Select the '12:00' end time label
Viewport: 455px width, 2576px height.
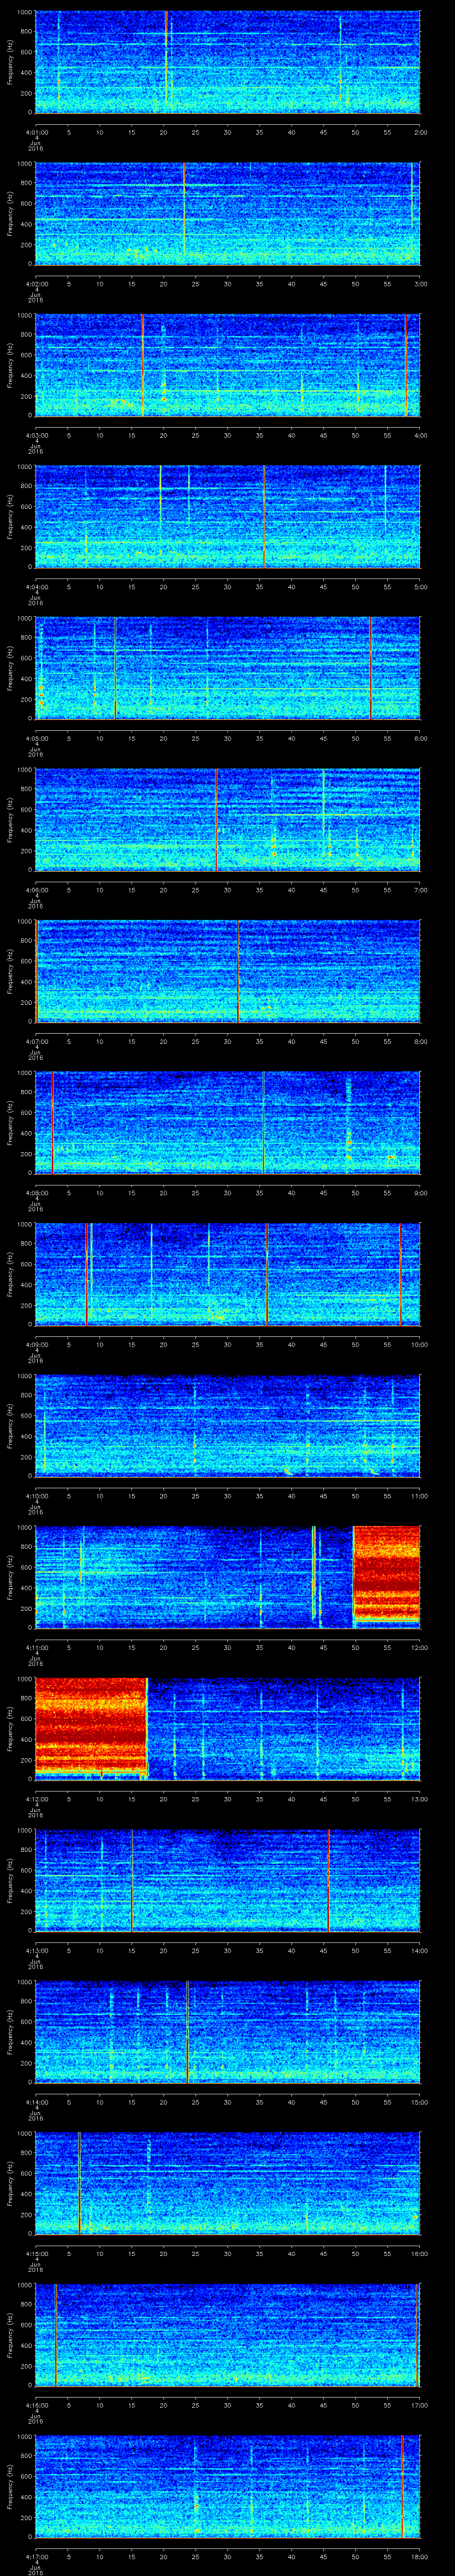(419, 1647)
